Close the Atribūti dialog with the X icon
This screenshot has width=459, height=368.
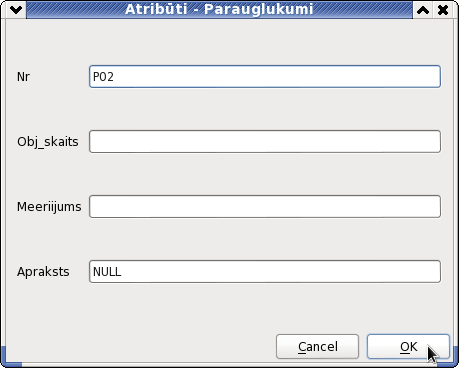[x=443, y=10]
